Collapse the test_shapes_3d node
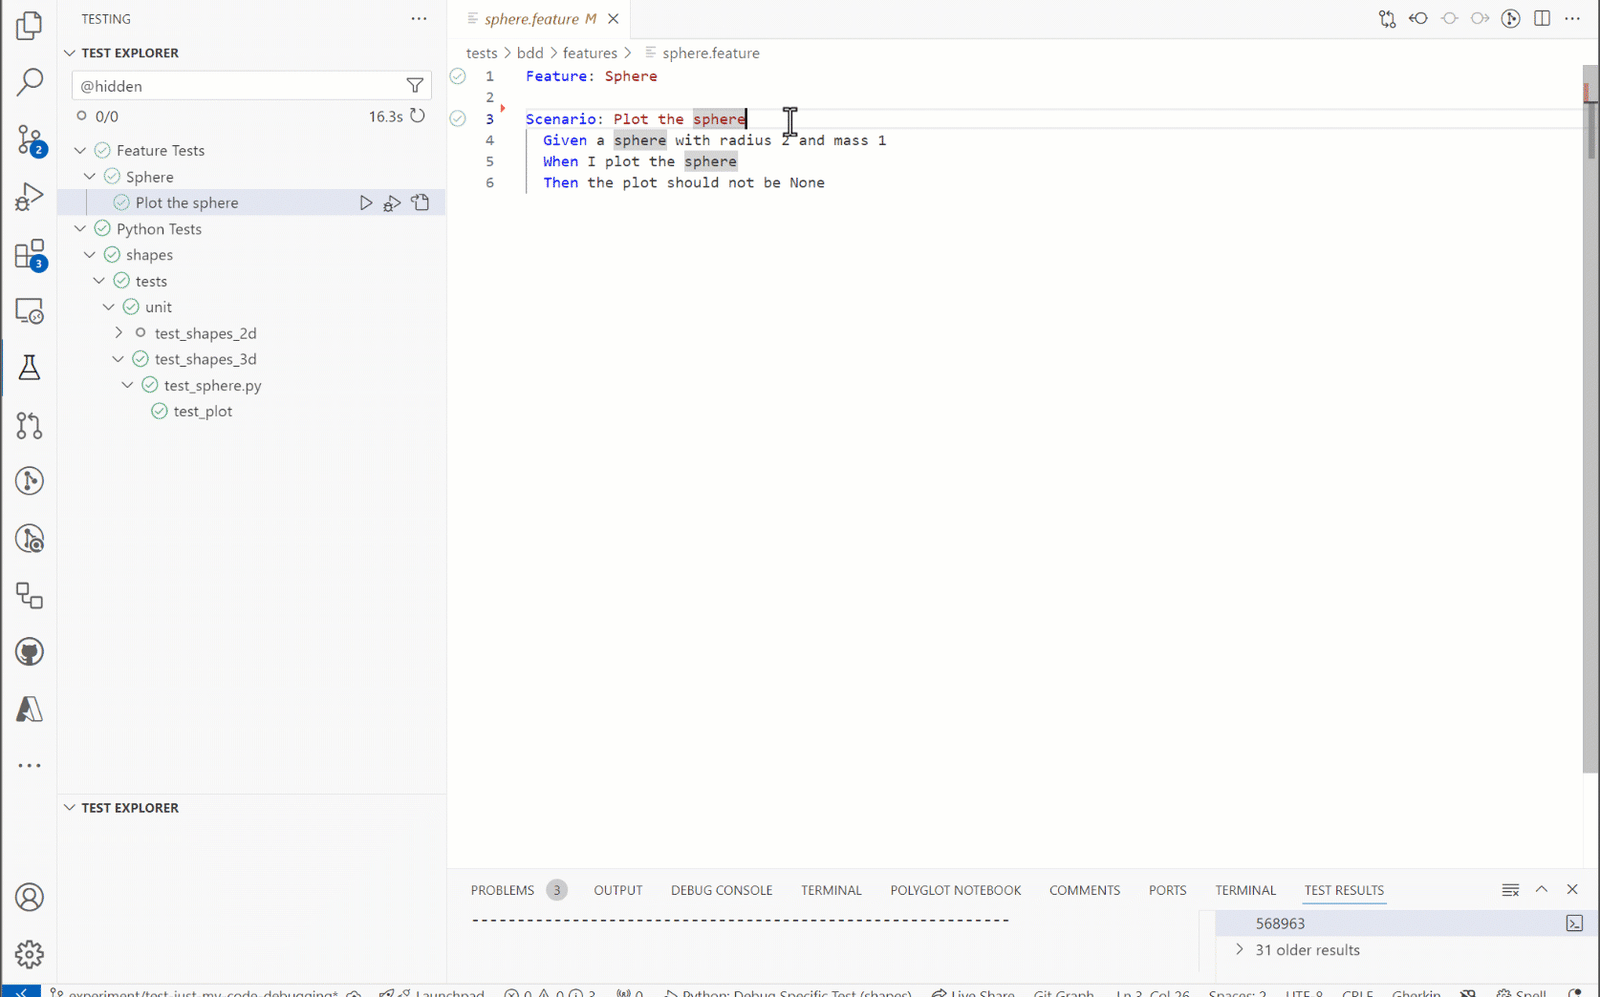The image size is (1600, 997). click(x=118, y=359)
